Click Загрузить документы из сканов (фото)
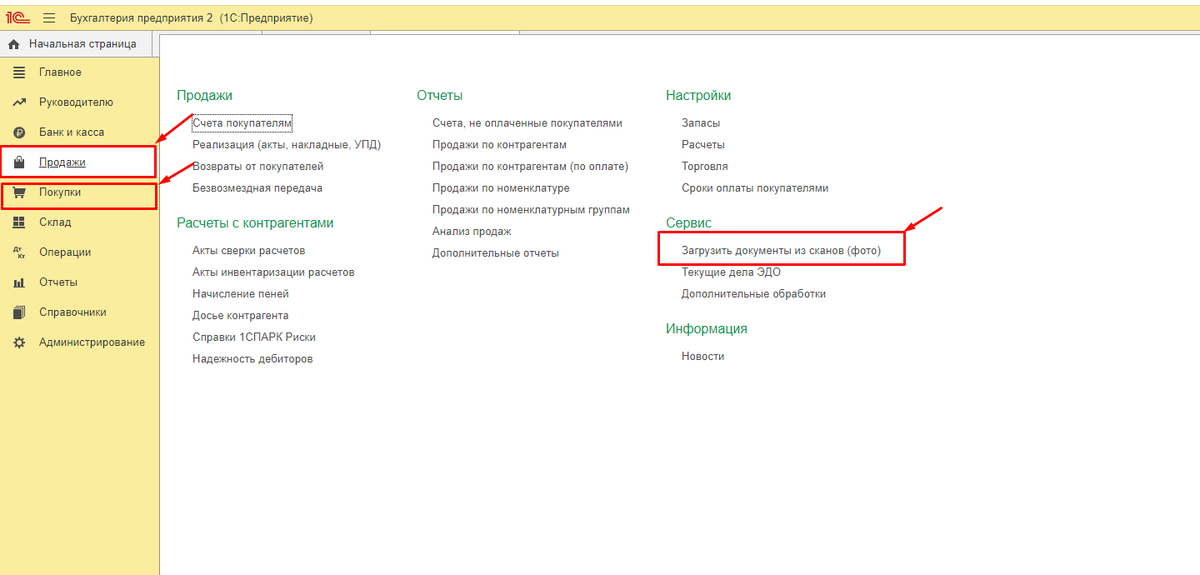Image resolution: width=1200 pixels, height=575 pixels. [781, 250]
